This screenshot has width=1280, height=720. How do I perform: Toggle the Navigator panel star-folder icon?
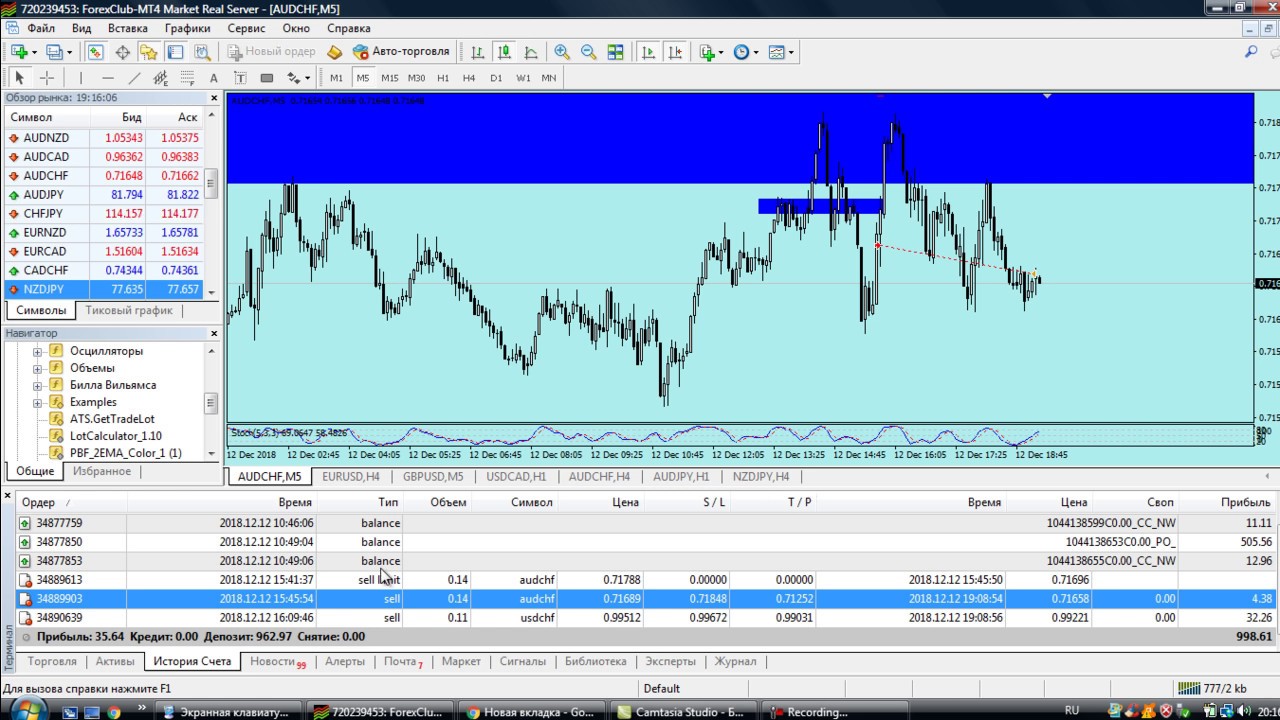(x=149, y=52)
